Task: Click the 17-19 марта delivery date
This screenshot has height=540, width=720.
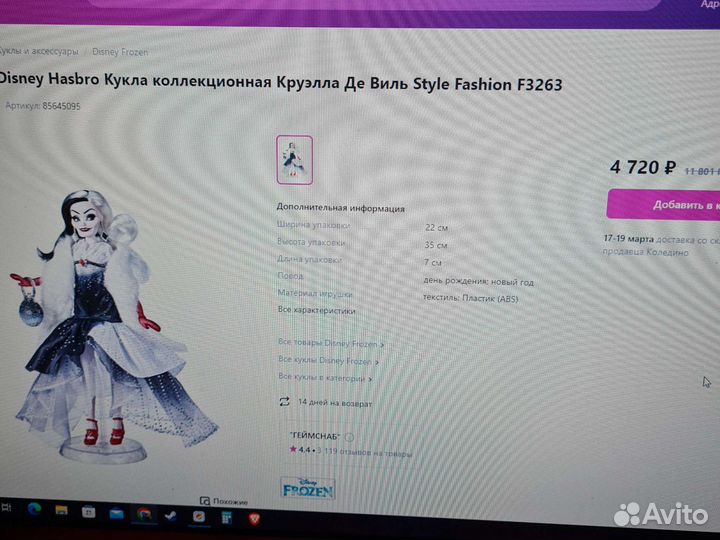Action: (x=629, y=239)
